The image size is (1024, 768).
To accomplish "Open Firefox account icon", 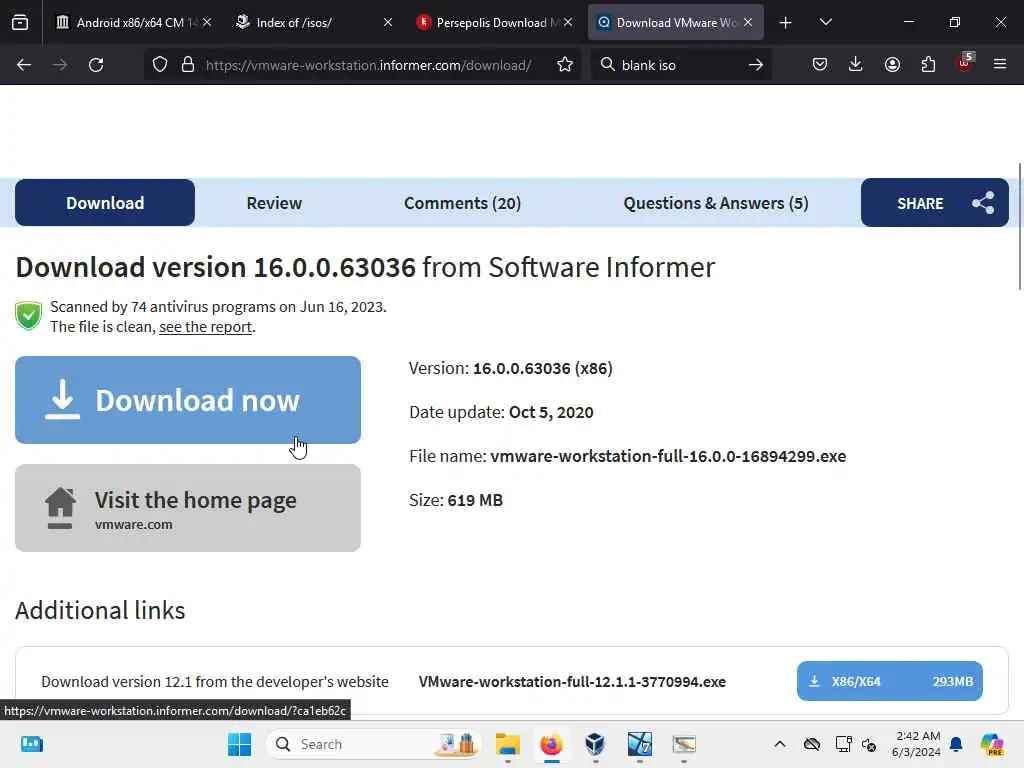I will tap(892, 65).
